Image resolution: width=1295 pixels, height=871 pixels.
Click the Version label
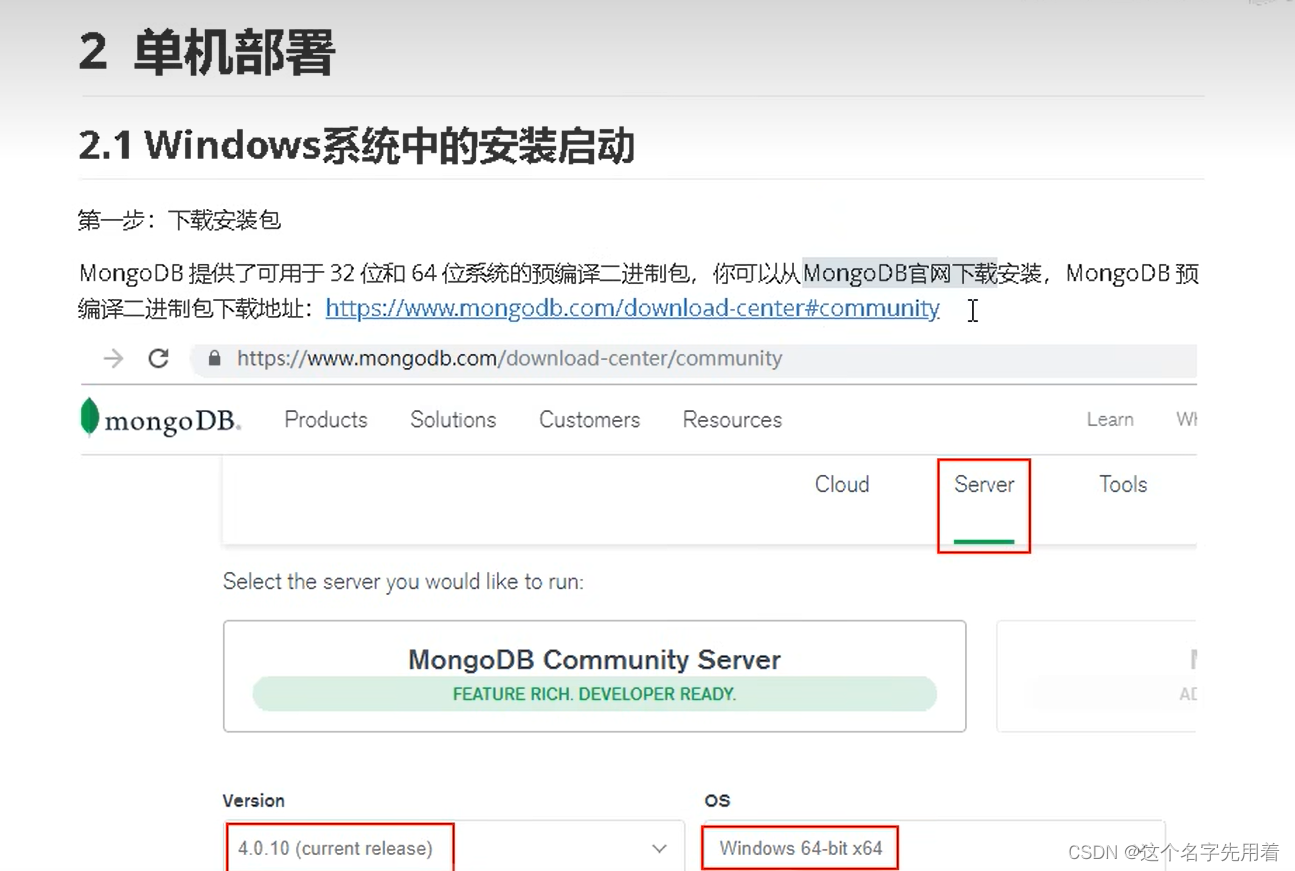click(x=253, y=800)
